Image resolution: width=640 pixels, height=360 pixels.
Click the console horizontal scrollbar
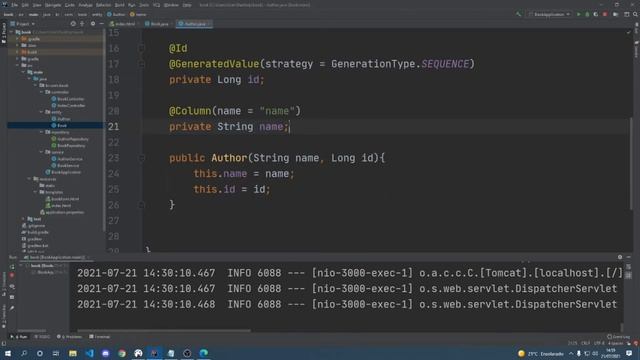pos(164,331)
